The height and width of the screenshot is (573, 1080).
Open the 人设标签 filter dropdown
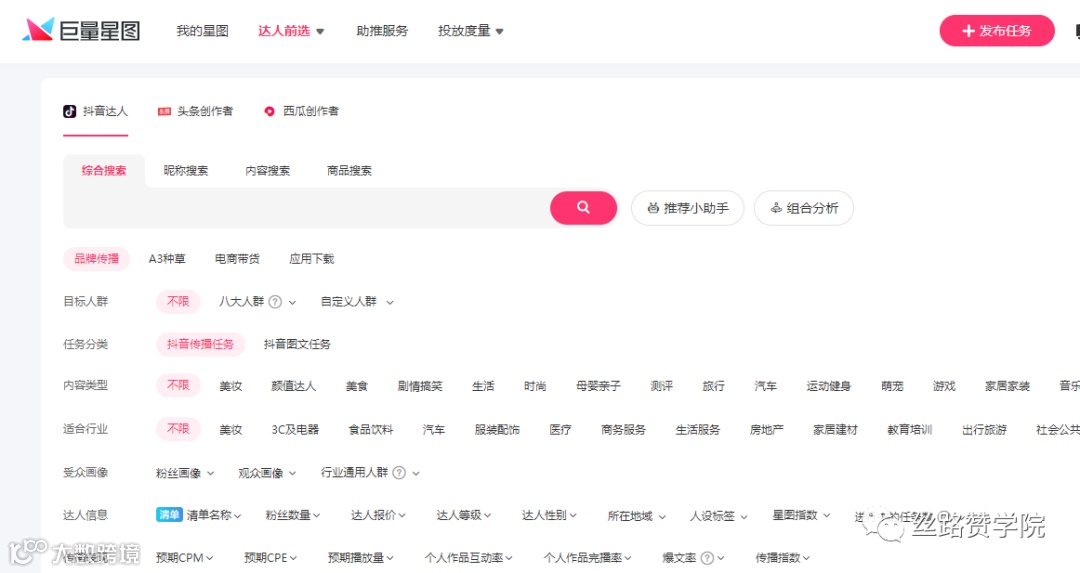[x=718, y=516]
